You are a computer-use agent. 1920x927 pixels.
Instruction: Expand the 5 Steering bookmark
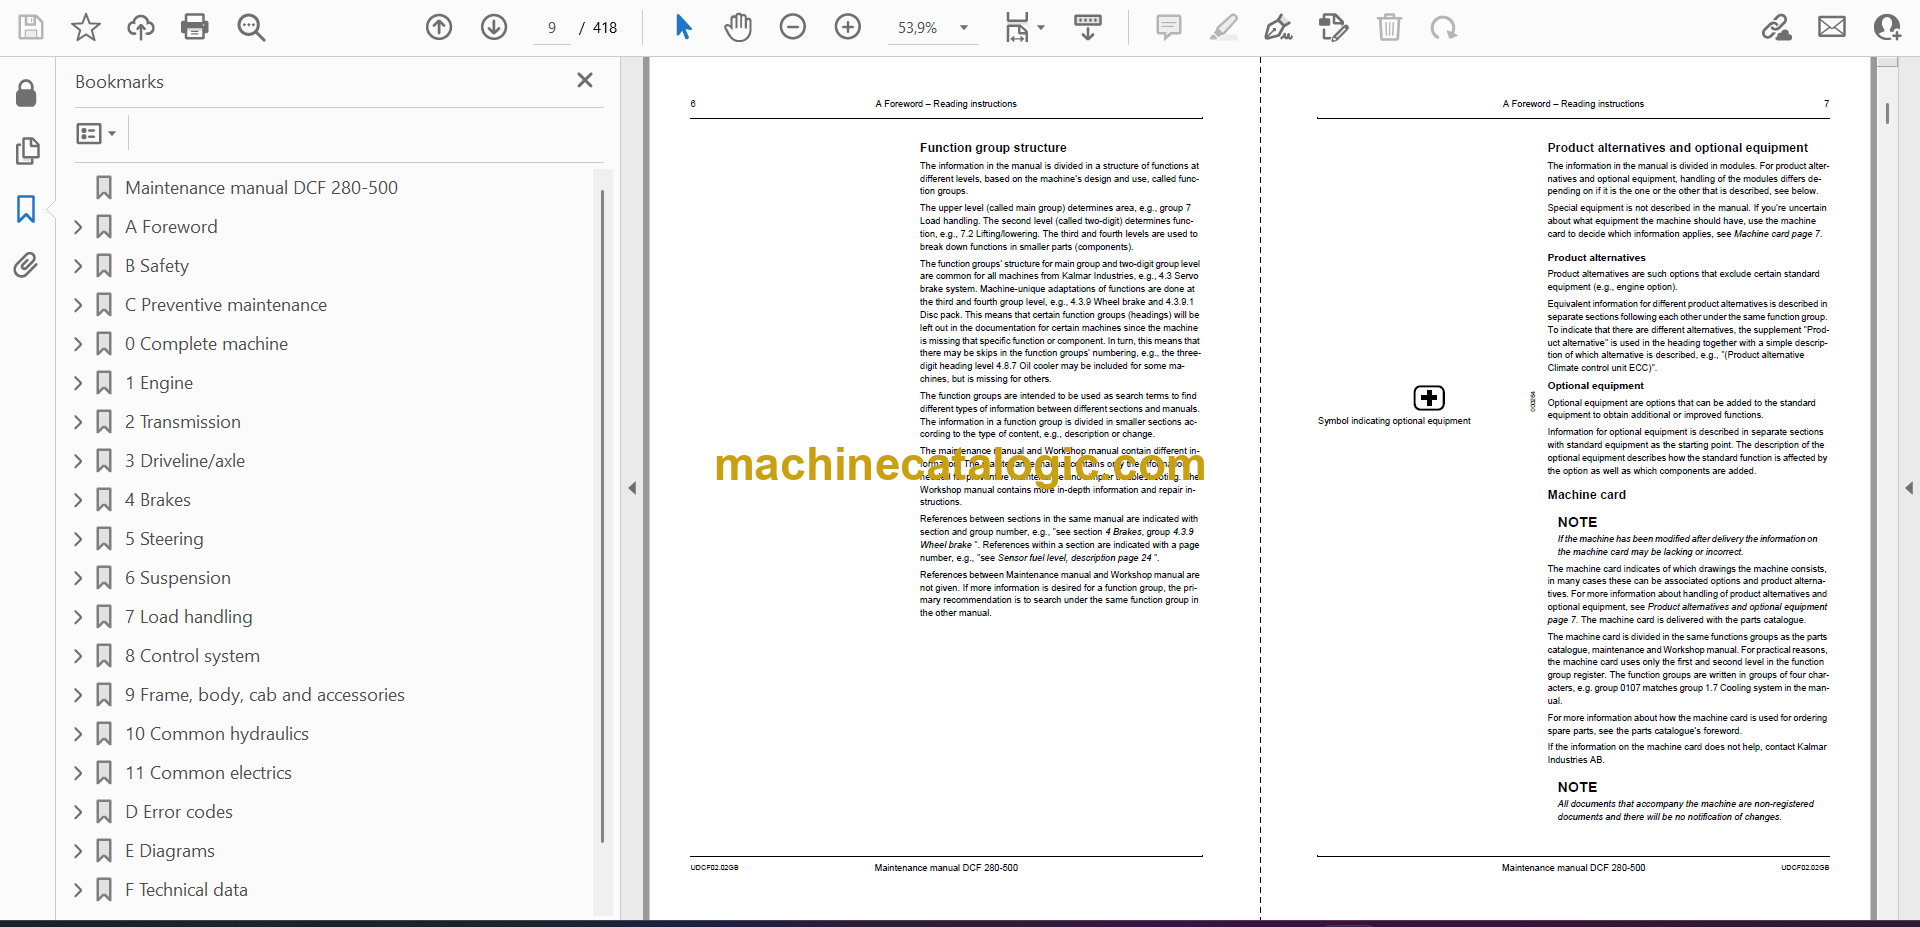(x=78, y=539)
